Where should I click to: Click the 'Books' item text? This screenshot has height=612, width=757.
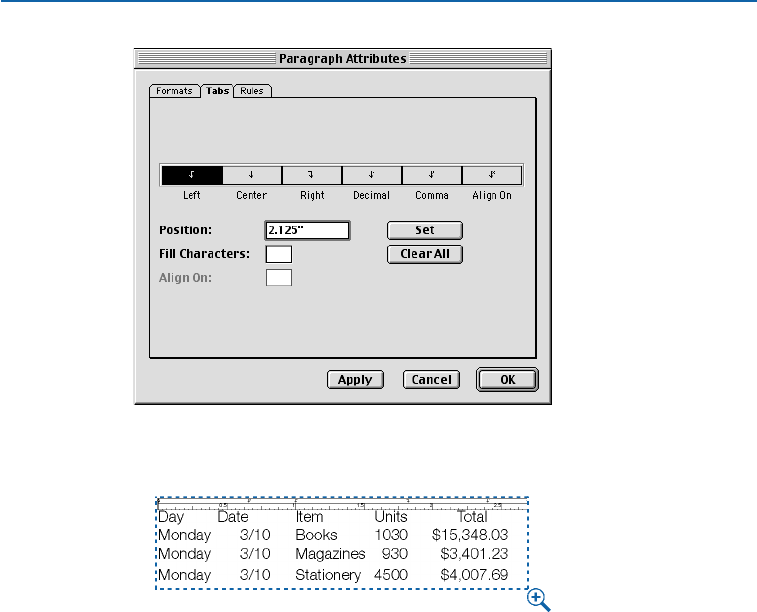[316, 535]
